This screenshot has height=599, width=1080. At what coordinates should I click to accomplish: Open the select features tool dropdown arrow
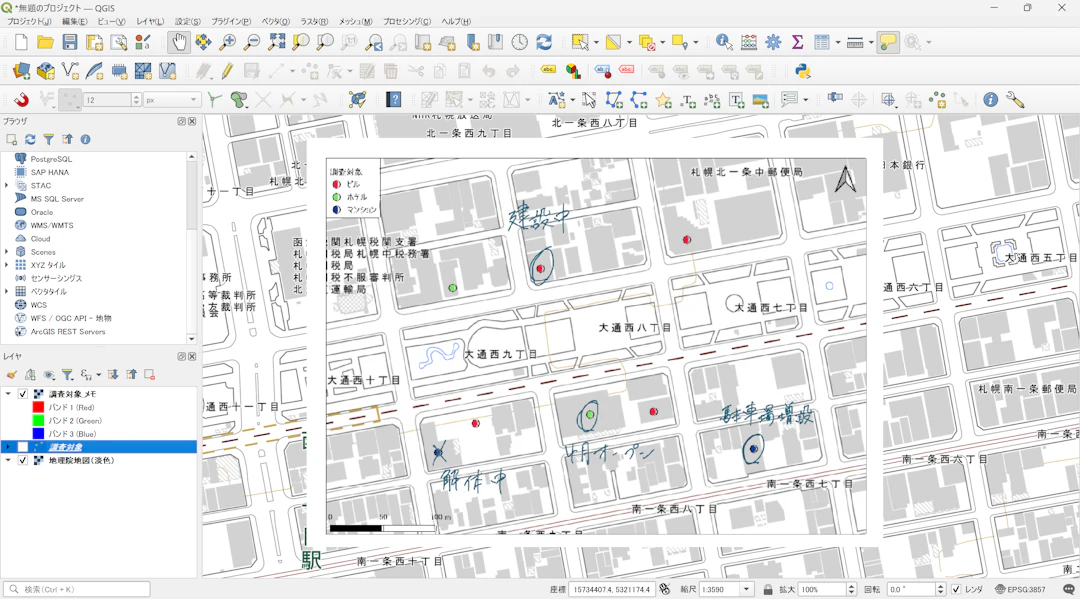(596, 43)
